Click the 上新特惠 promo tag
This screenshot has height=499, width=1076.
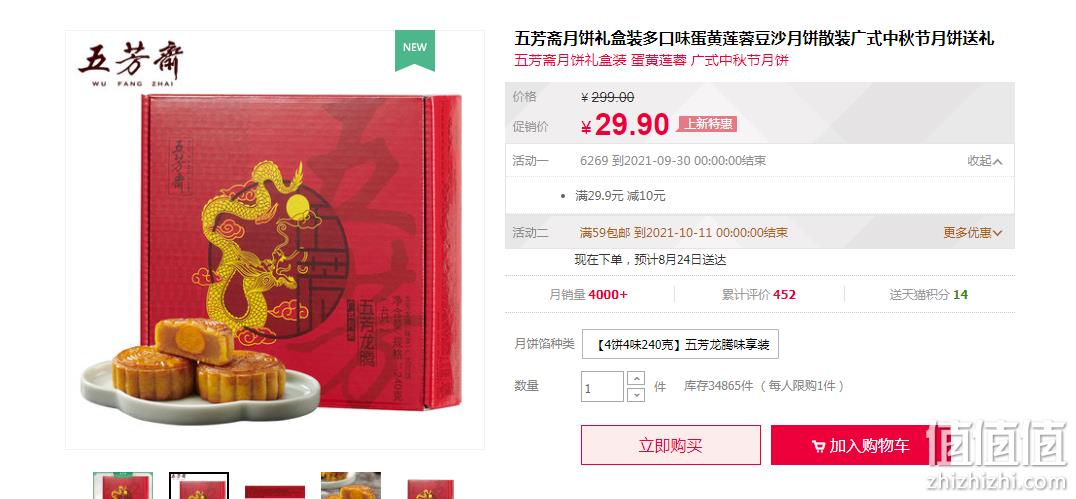point(707,124)
